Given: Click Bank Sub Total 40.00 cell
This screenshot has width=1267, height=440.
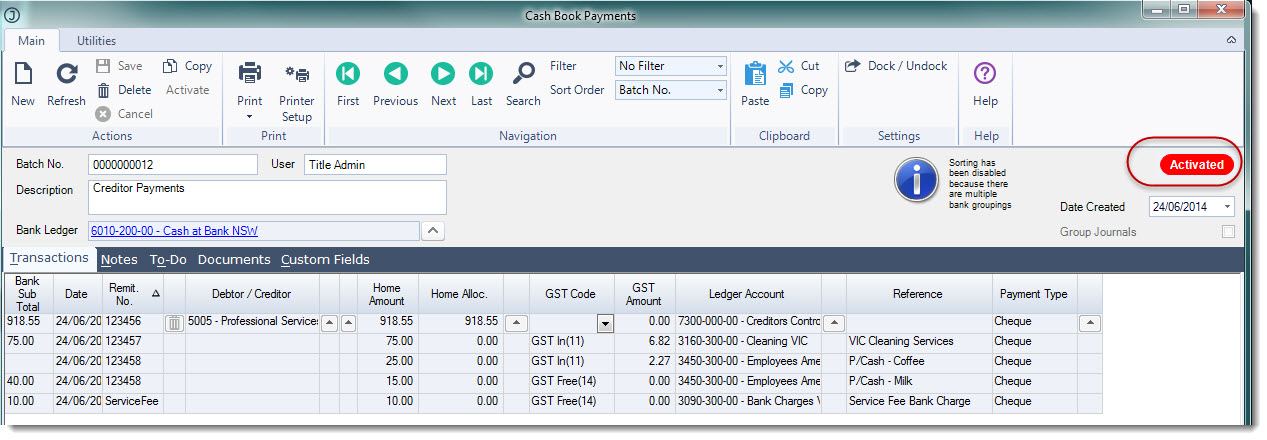Looking at the screenshot, I should pos(27,381).
